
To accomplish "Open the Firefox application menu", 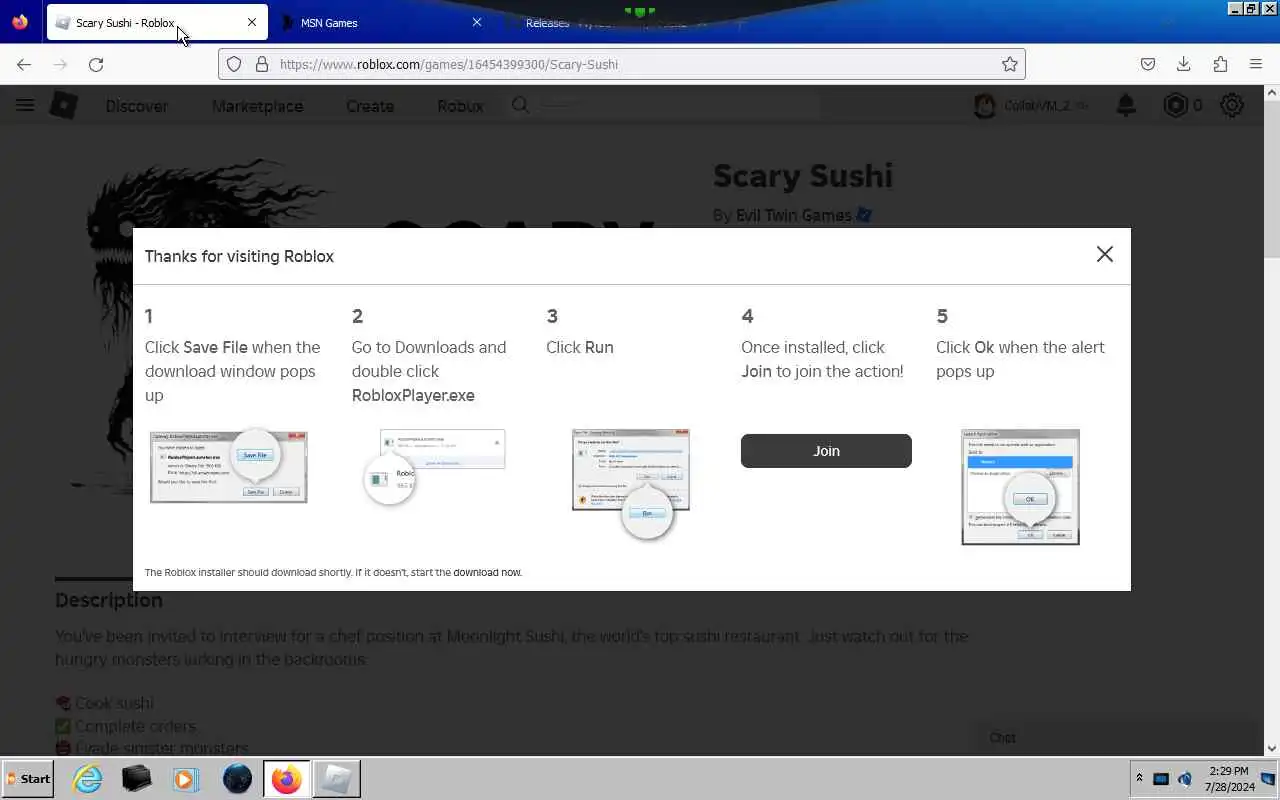I will coord(1256,64).
